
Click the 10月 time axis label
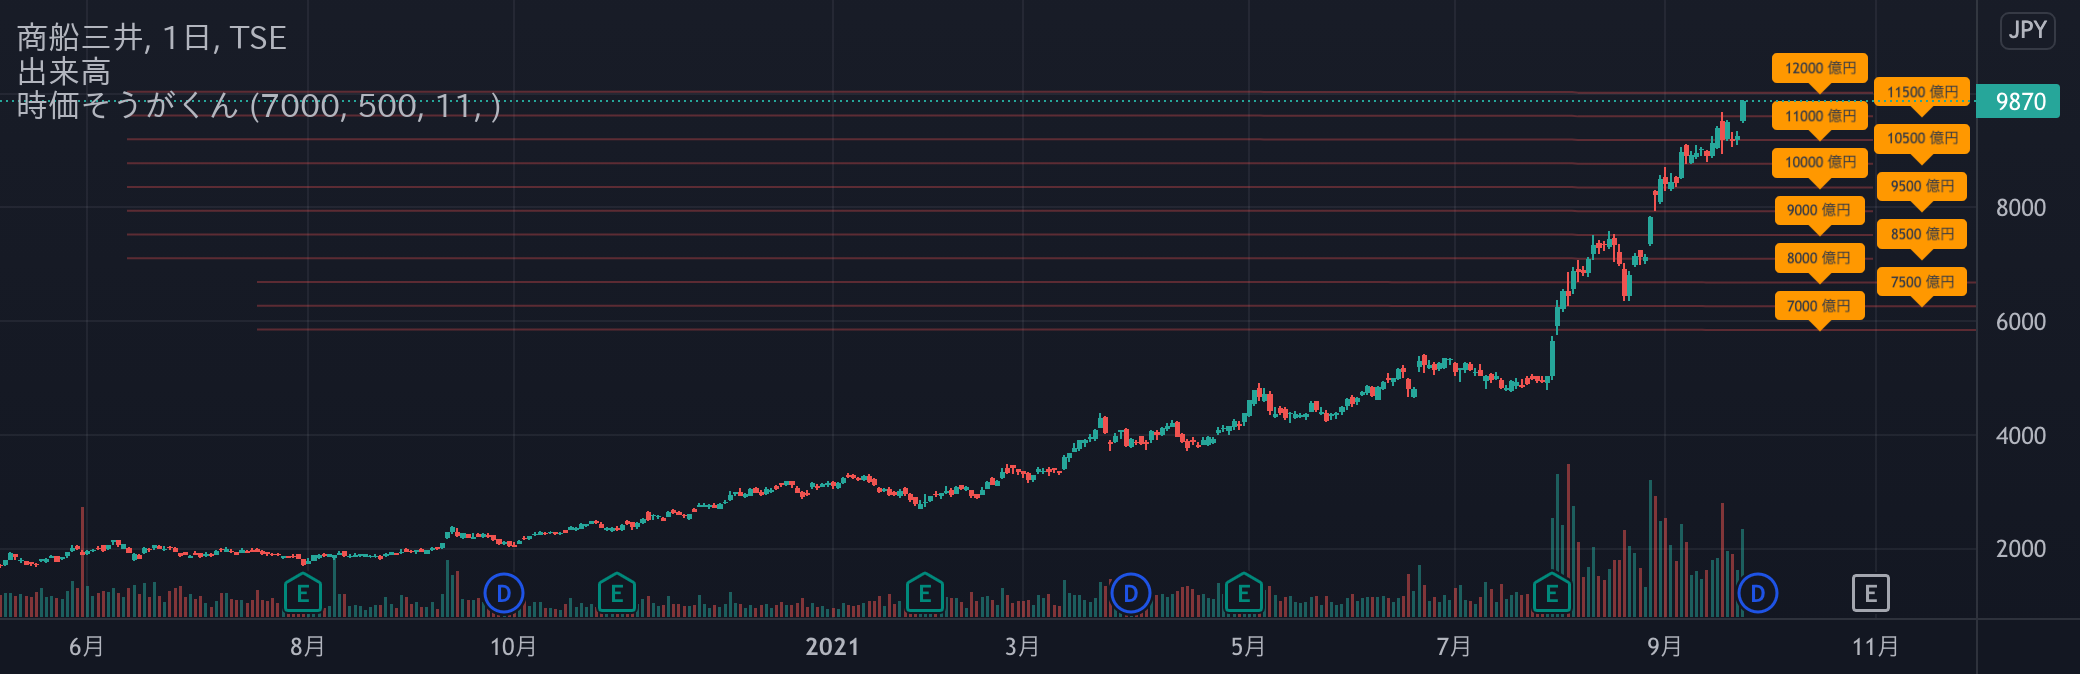[x=513, y=647]
